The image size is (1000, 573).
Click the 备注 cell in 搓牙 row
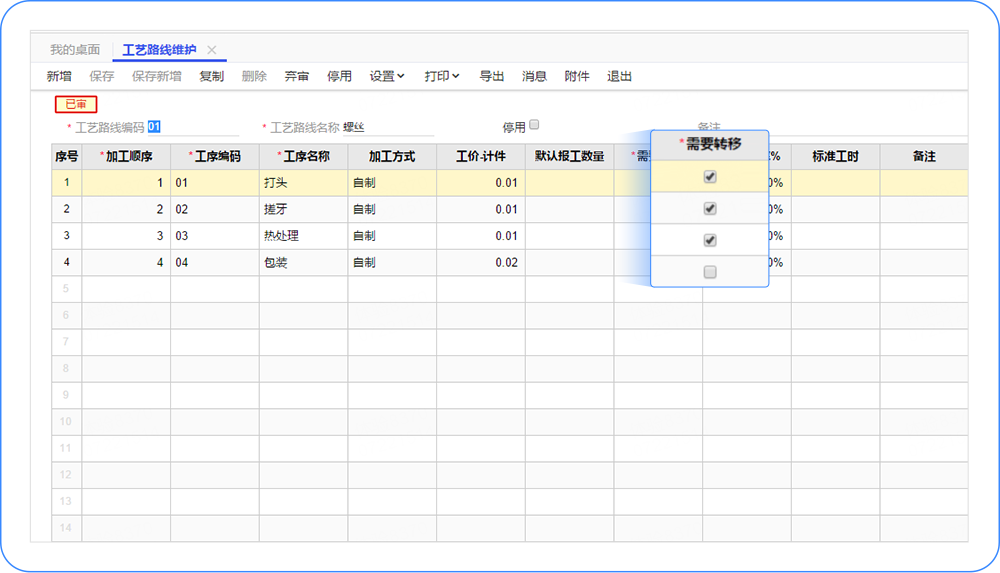click(924, 209)
